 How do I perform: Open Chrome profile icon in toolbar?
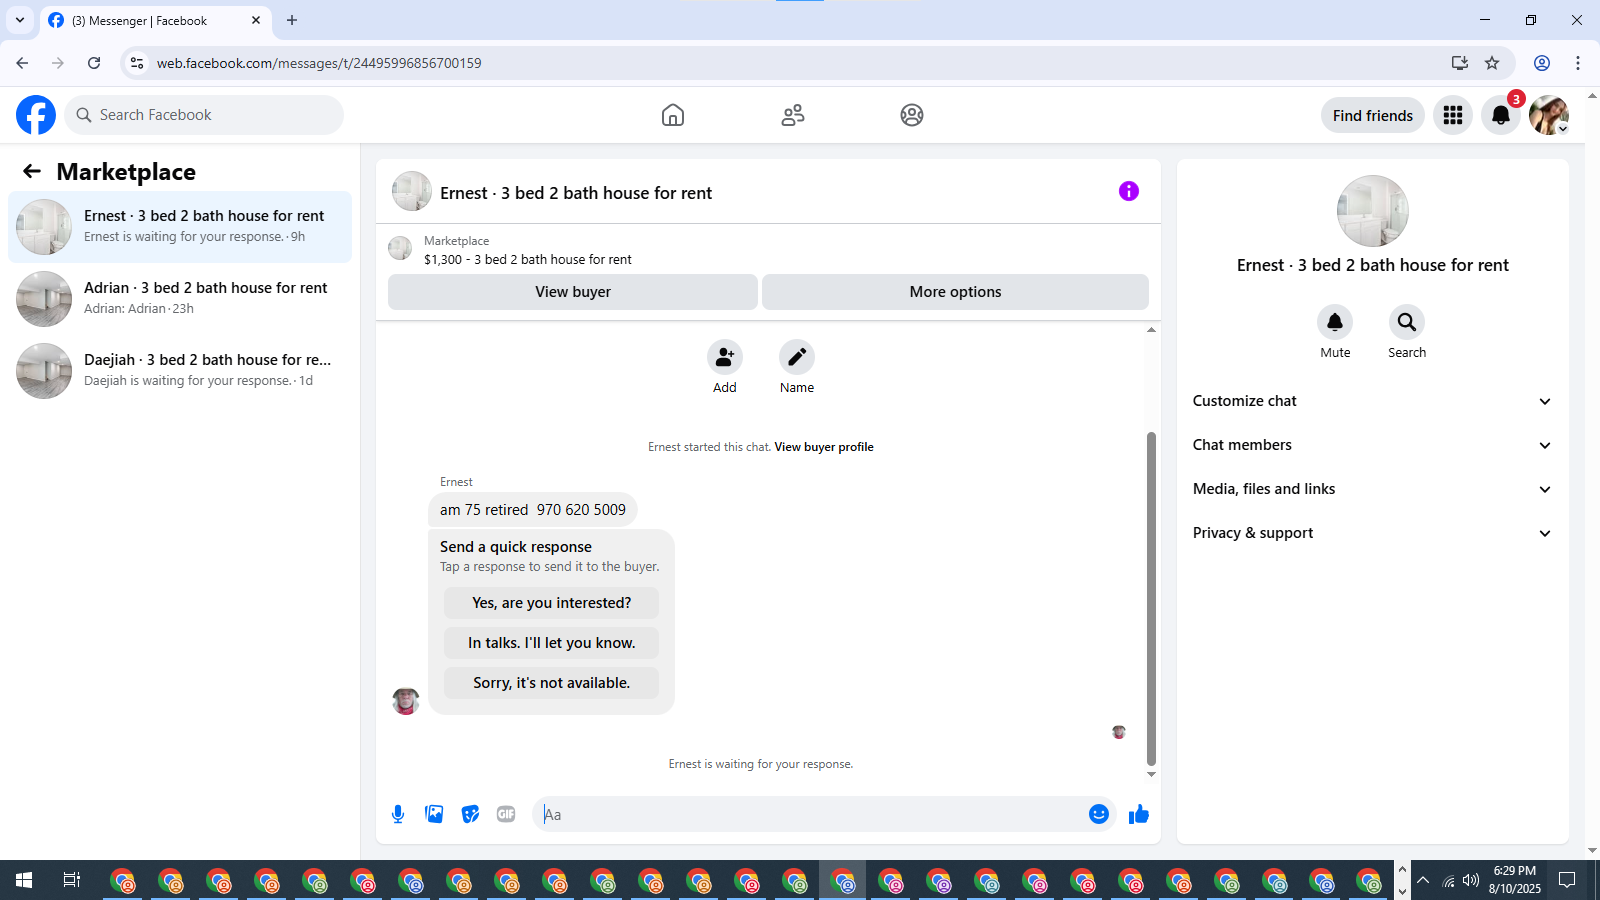click(x=1542, y=63)
